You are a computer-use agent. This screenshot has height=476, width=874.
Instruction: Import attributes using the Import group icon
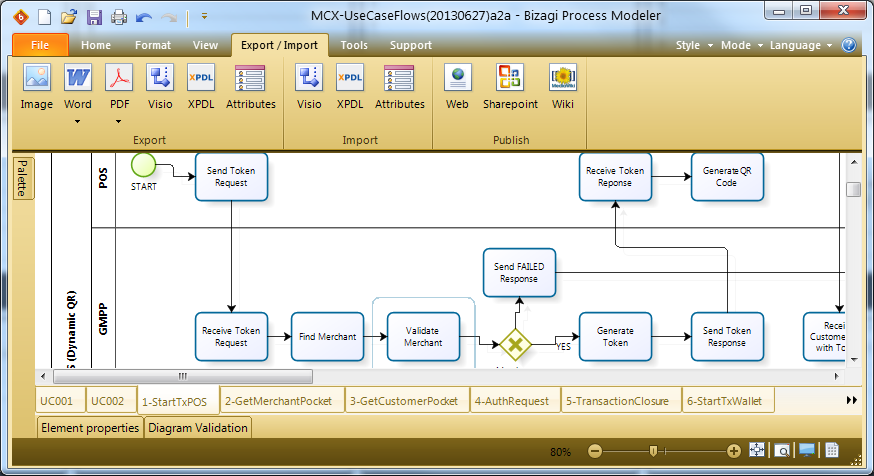[399, 79]
